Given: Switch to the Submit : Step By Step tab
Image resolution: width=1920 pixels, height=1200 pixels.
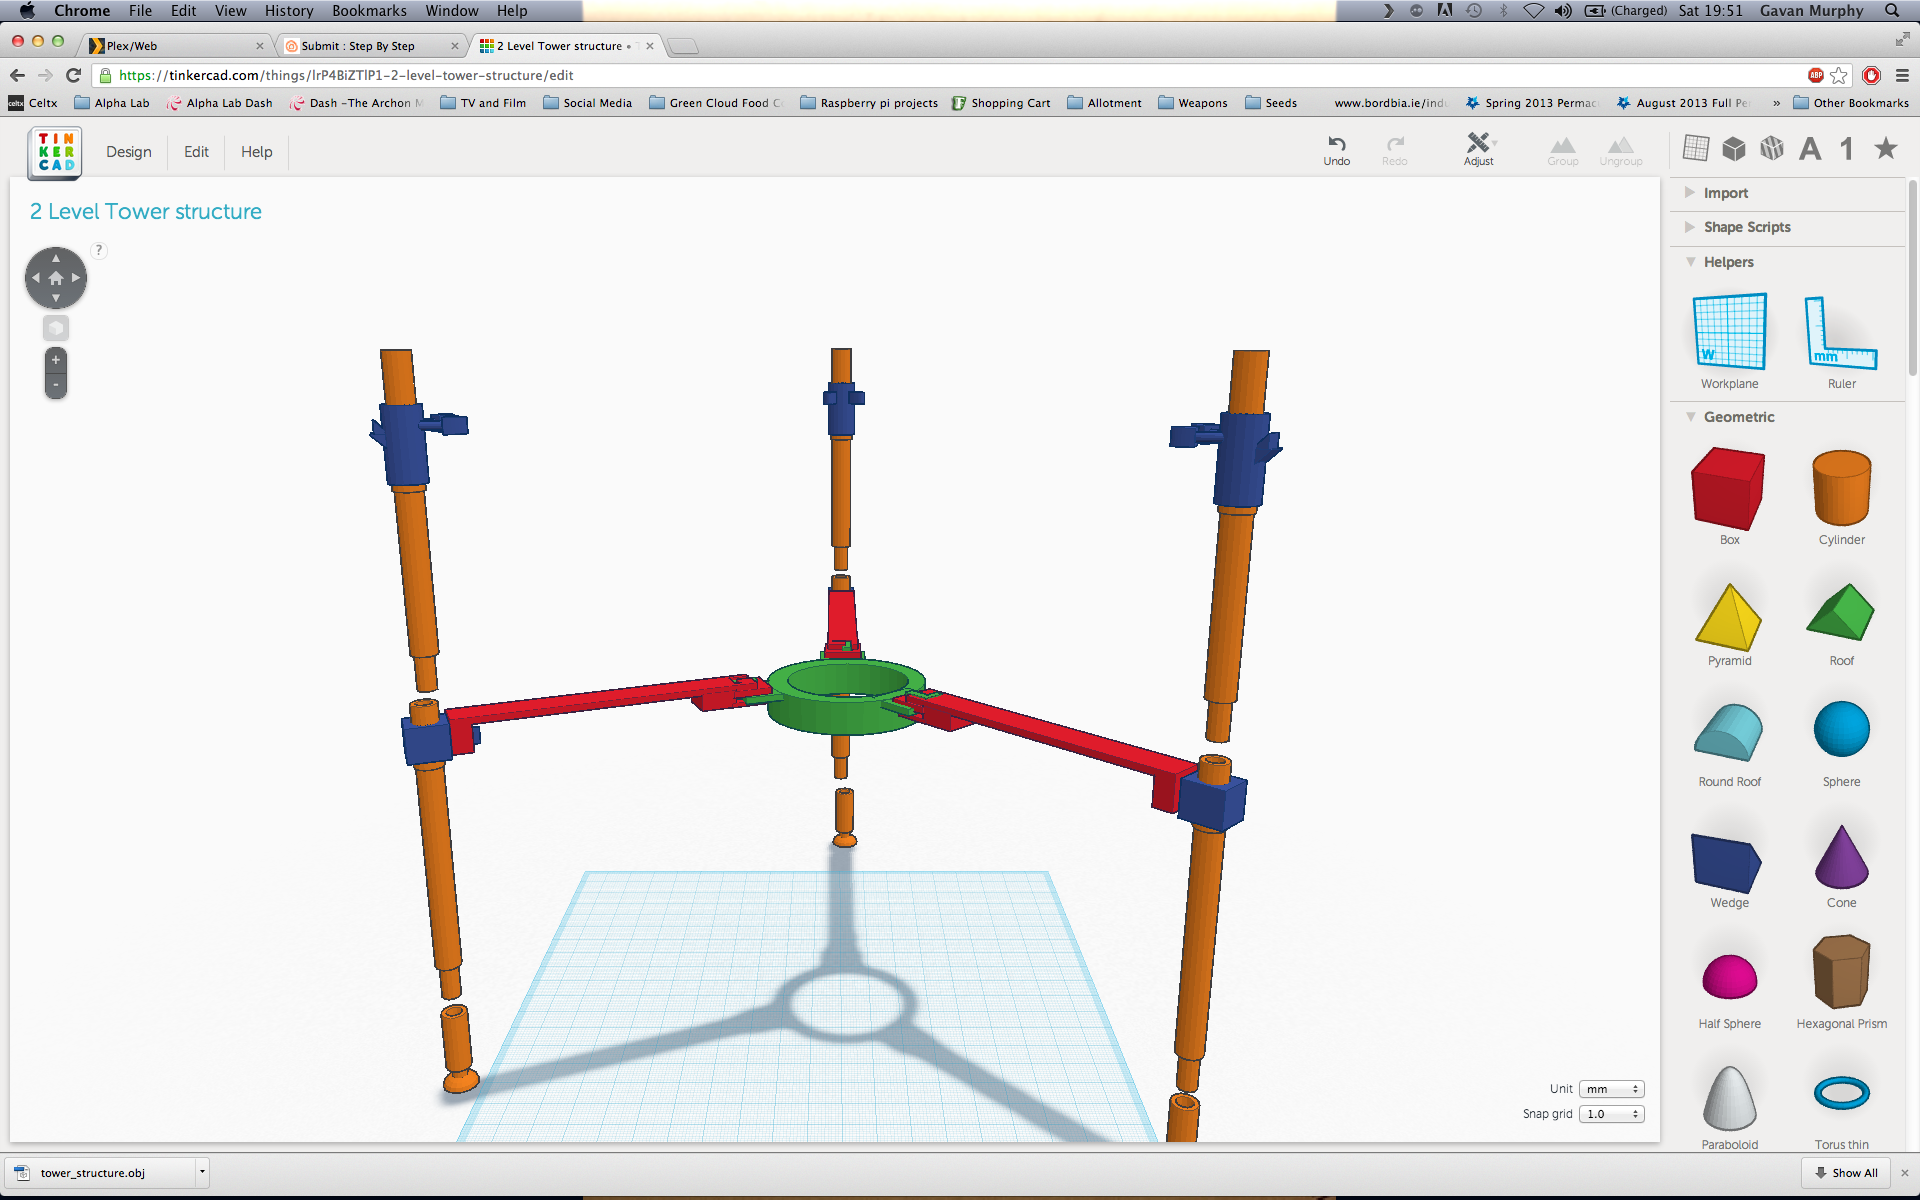Looking at the screenshot, I should point(370,46).
